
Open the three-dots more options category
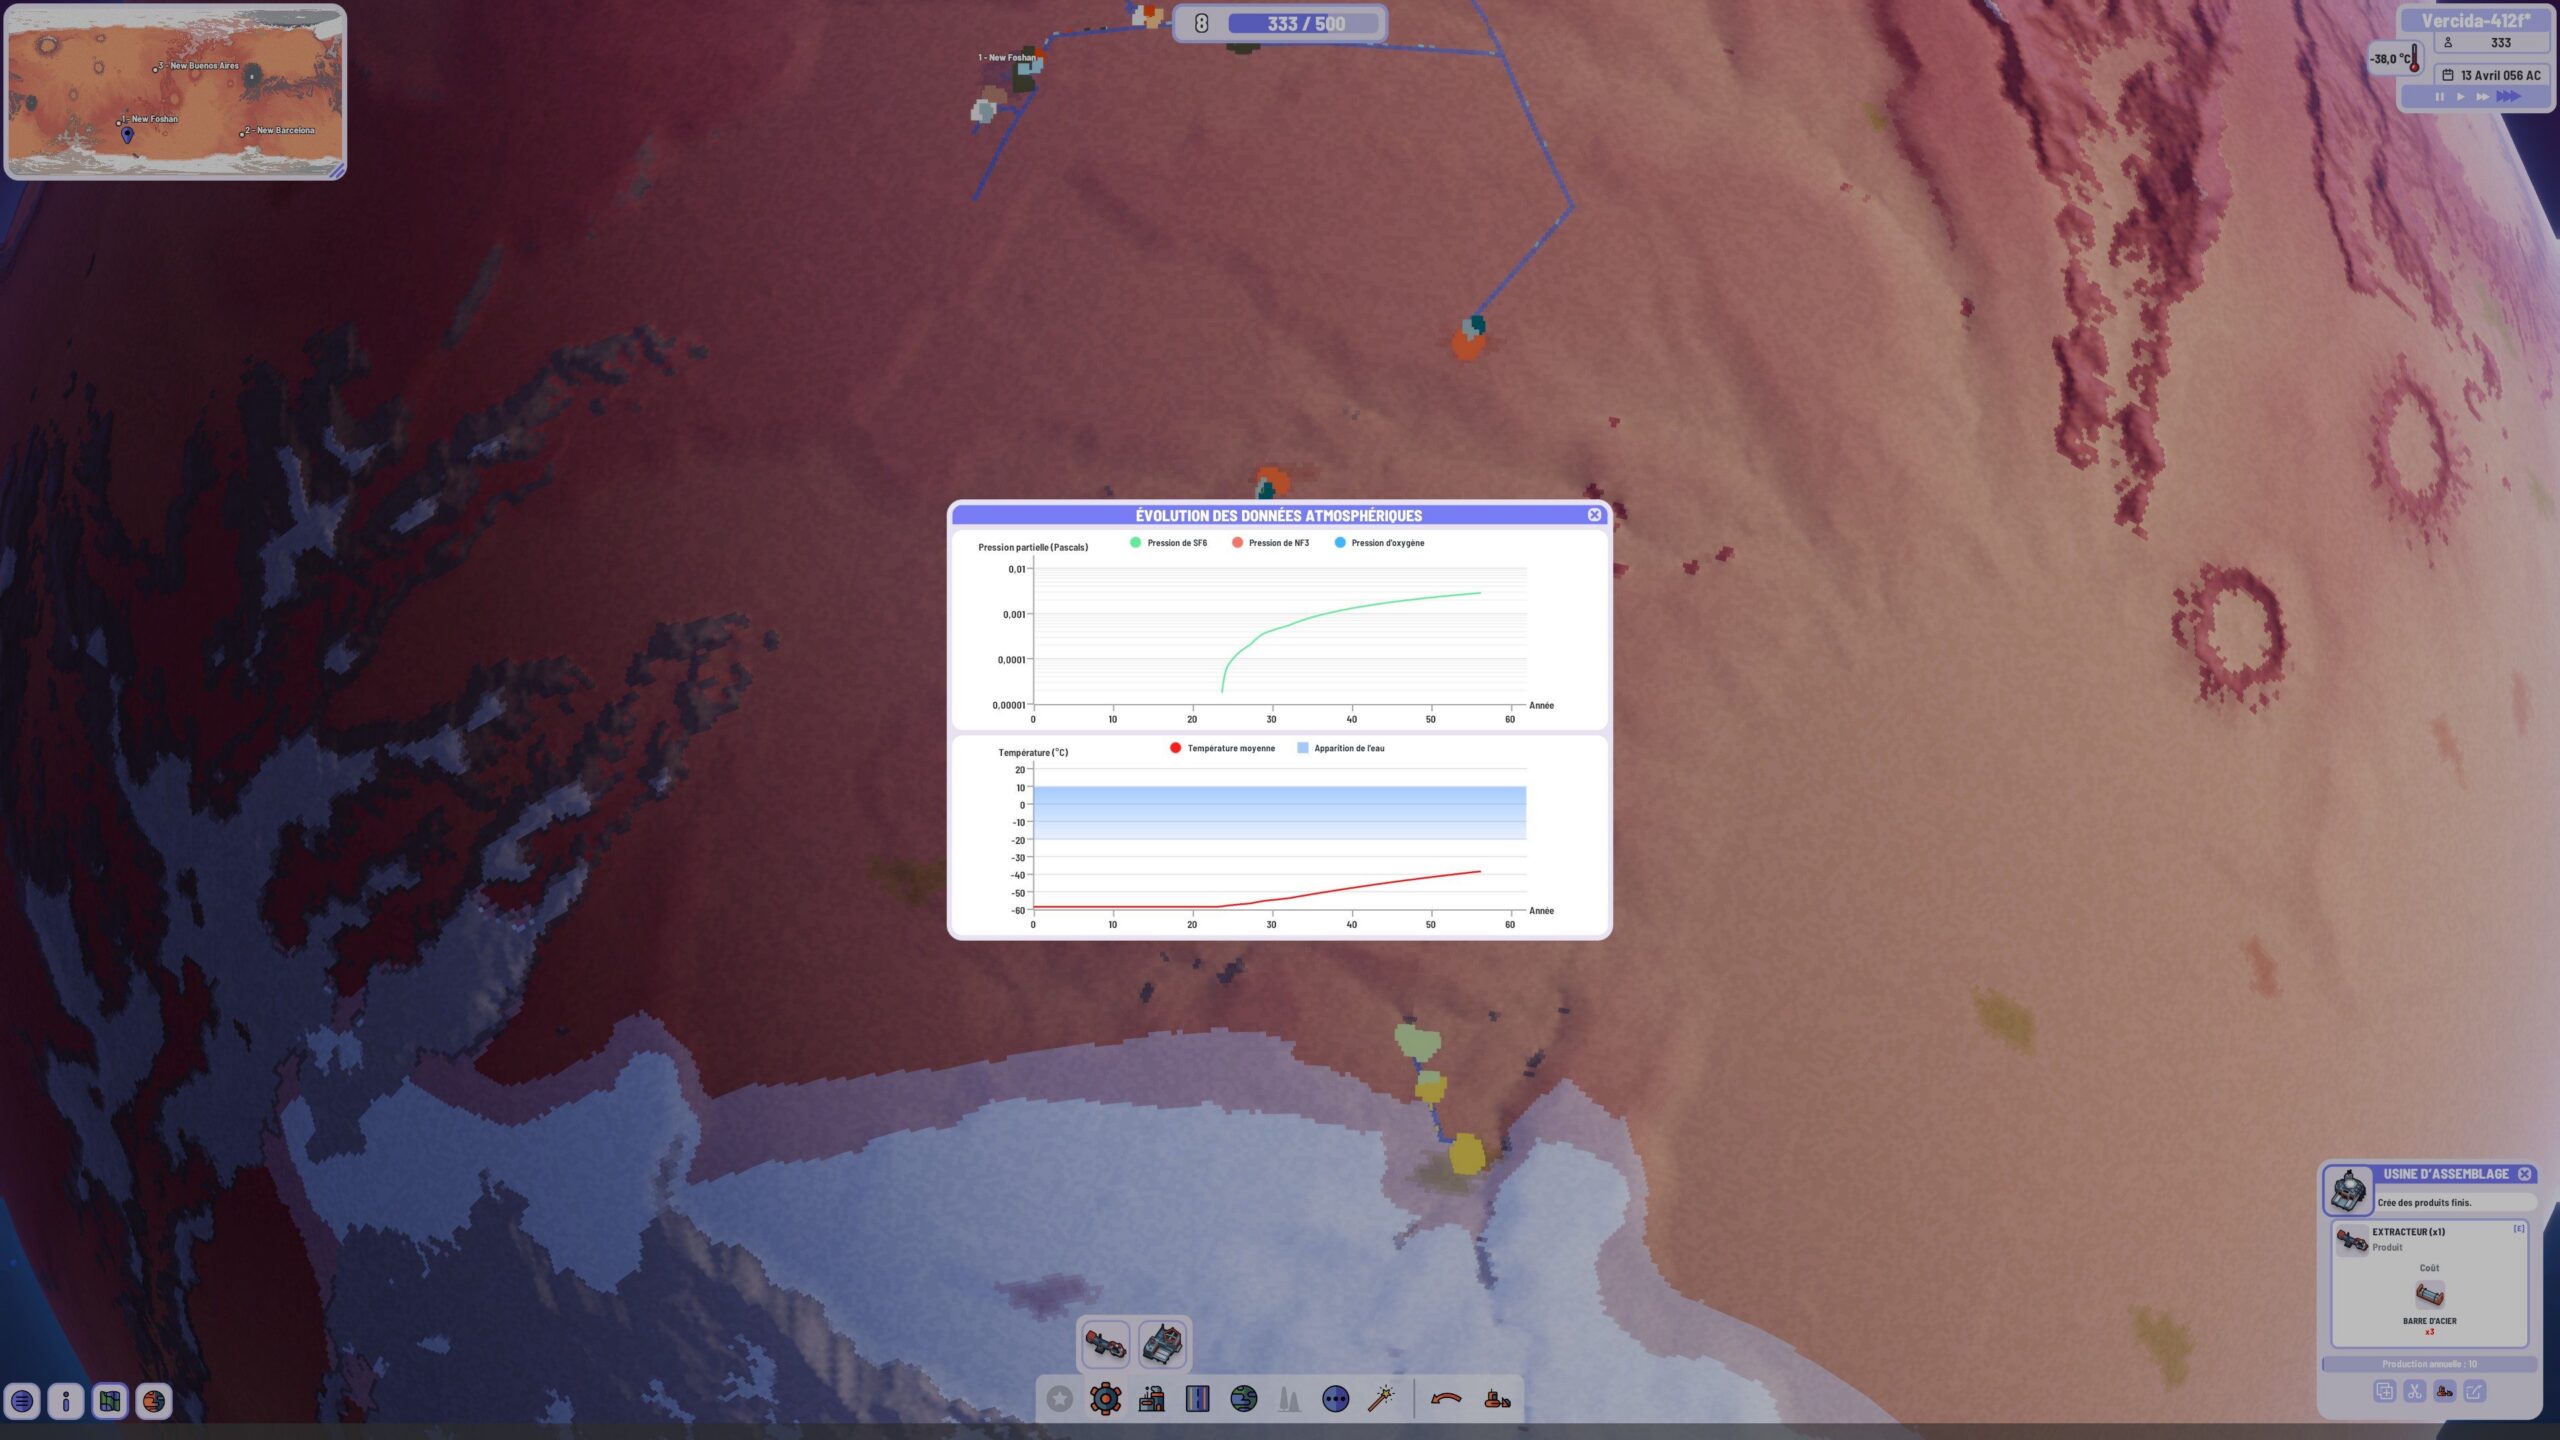(1335, 1399)
